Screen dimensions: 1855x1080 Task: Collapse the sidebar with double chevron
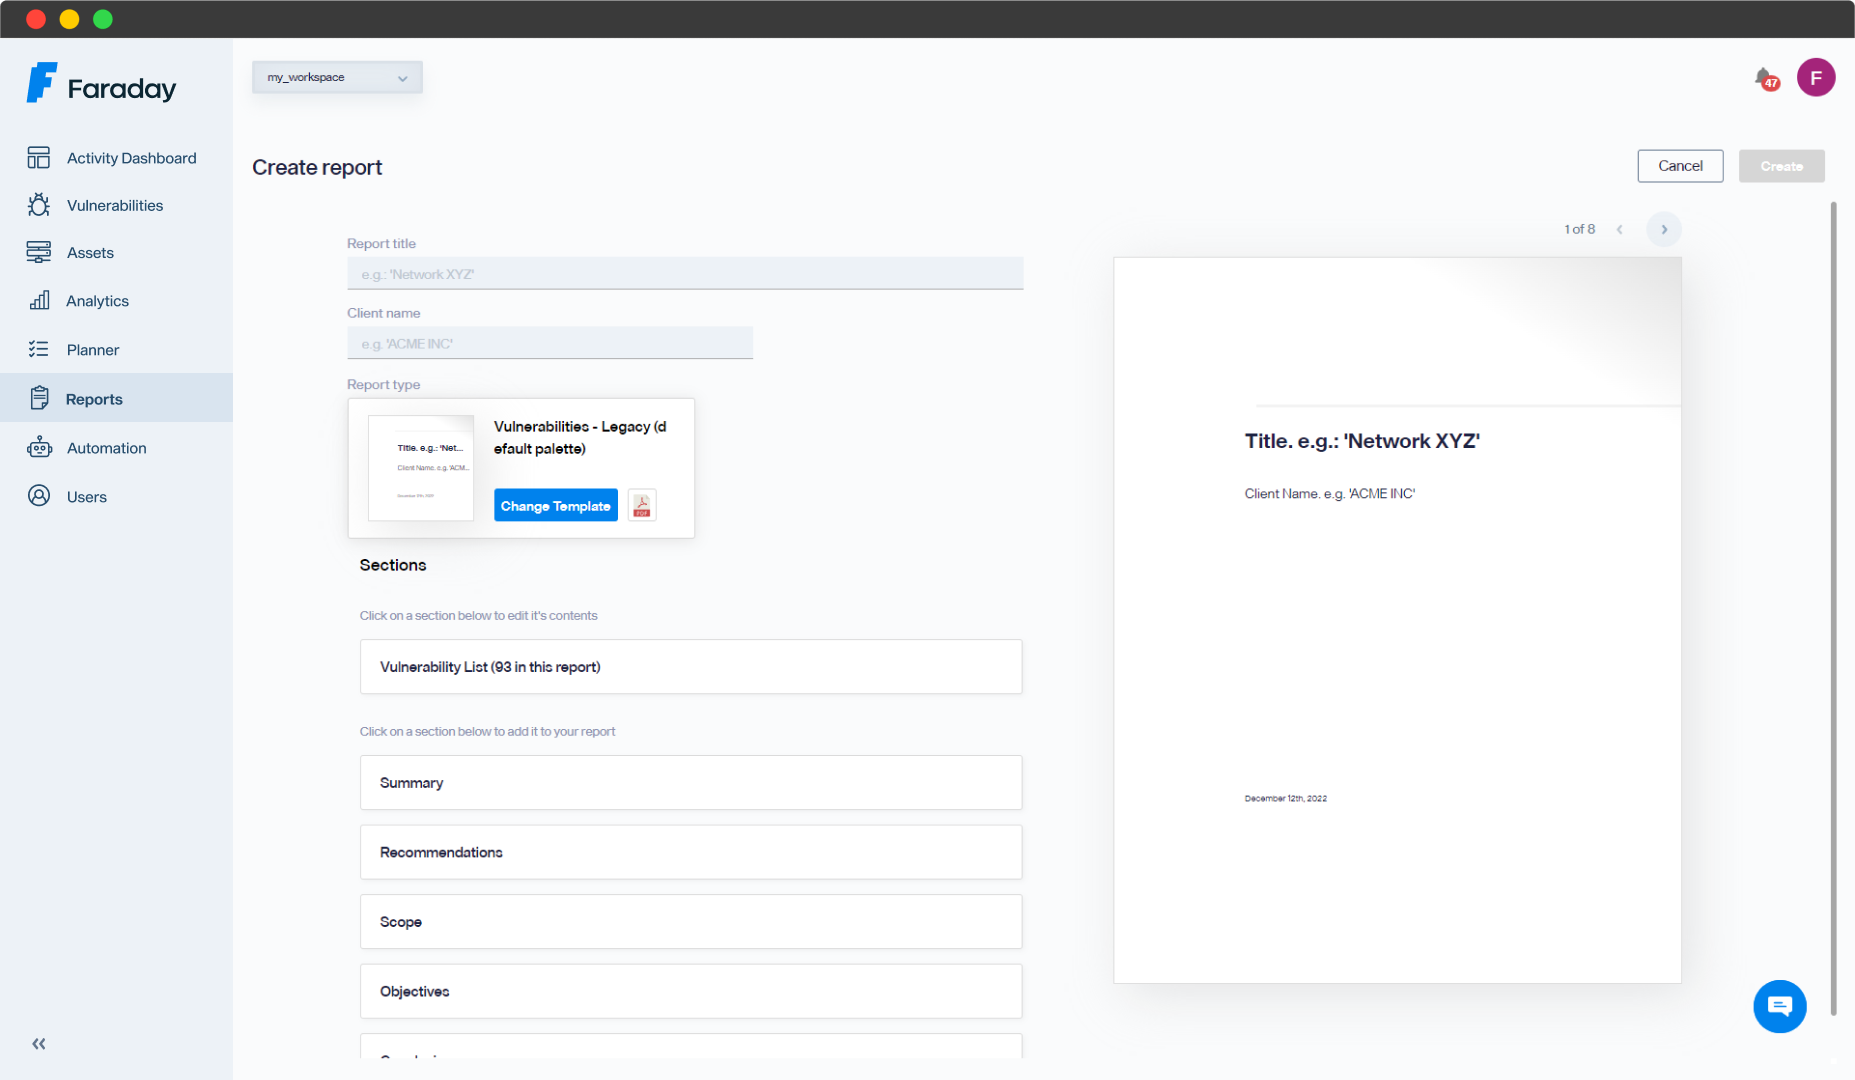[x=39, y=1044]
